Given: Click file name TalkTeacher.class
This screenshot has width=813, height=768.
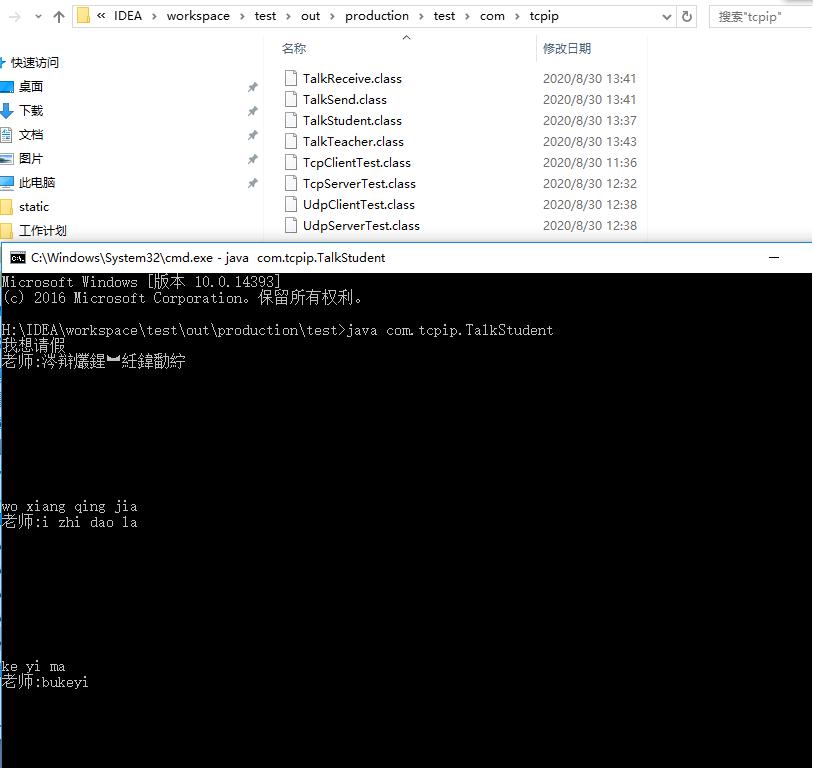Looking at the screenshot, I should (x=353, y=142).
